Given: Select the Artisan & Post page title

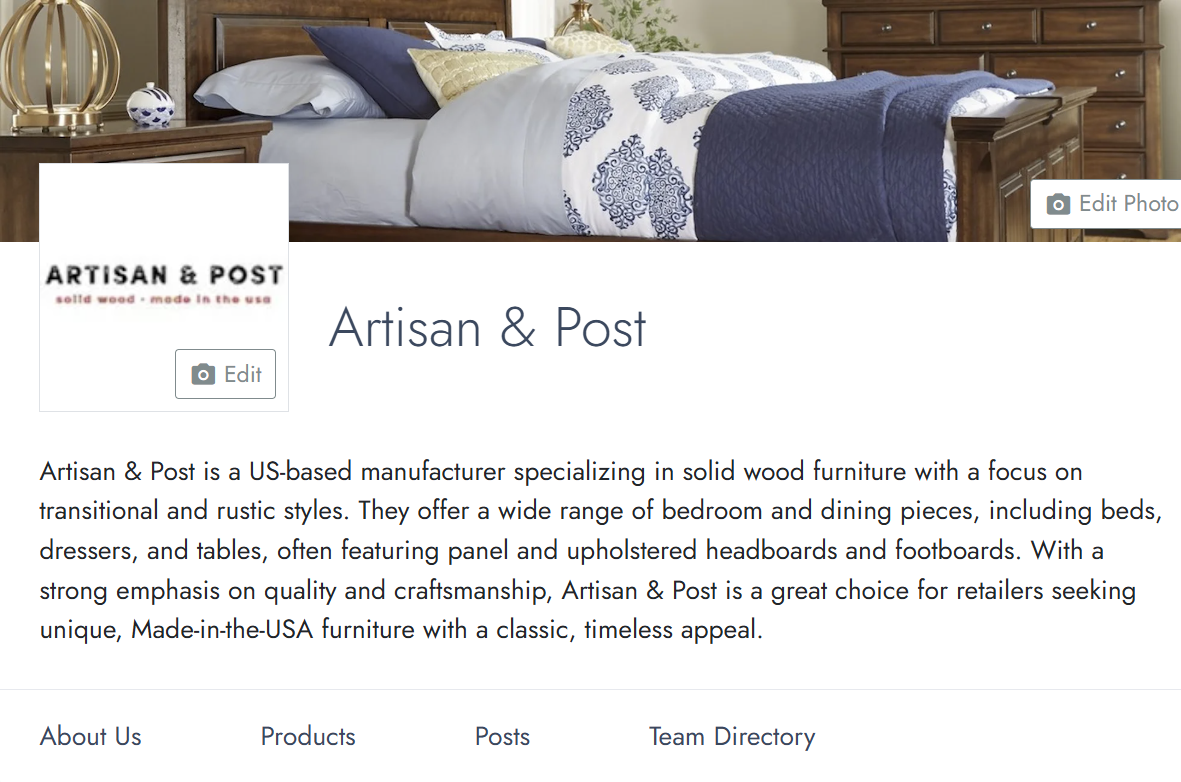Looking at the screenshot, I should (x=488, y=327).
